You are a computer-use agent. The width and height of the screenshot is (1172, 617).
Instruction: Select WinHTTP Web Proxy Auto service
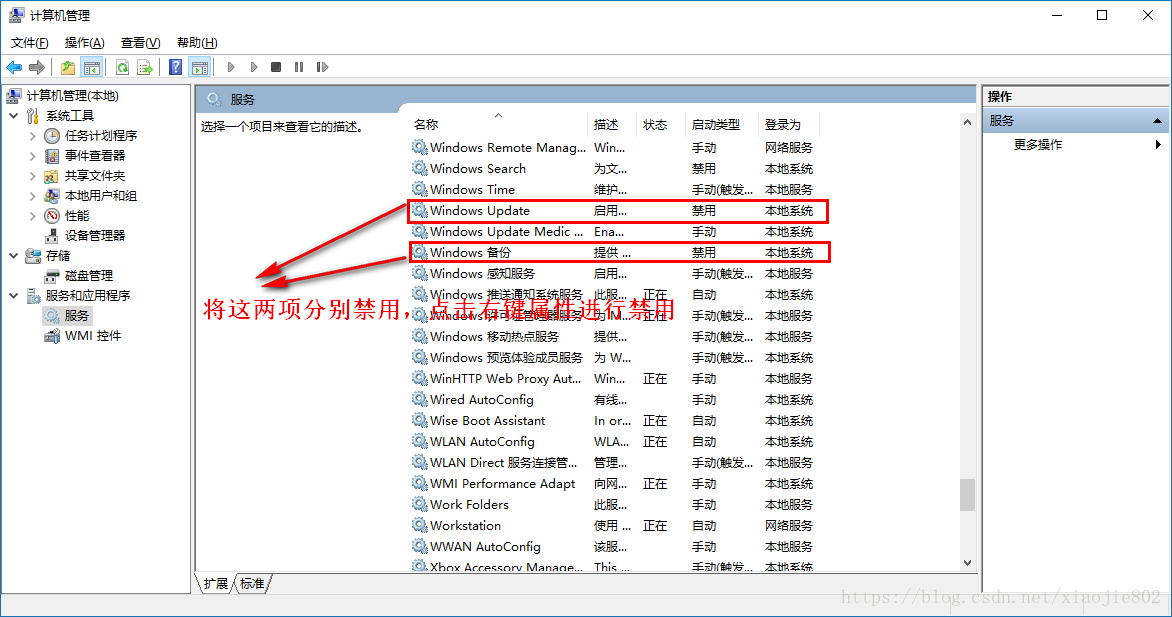[x=613, y=379]
